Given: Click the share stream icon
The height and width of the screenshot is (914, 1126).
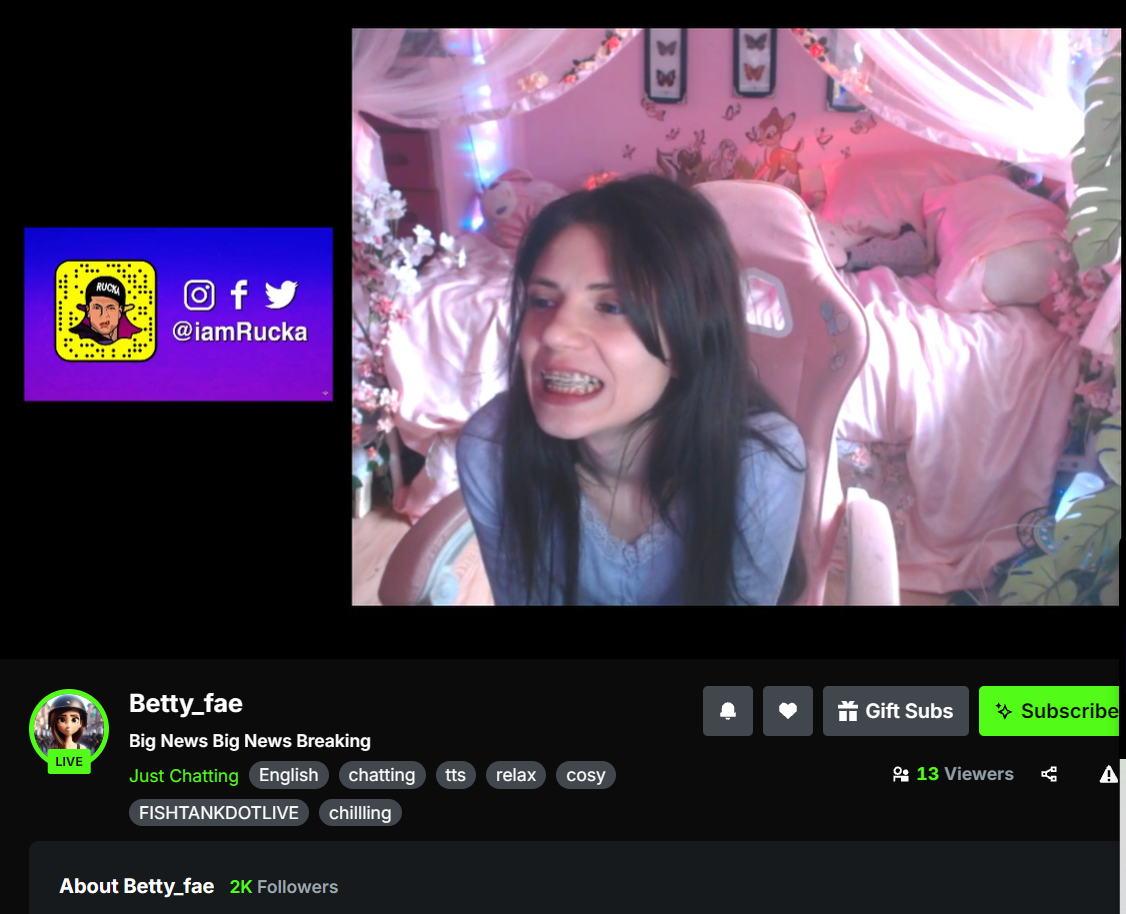Looking at the screenshot, I should 1049,774.
